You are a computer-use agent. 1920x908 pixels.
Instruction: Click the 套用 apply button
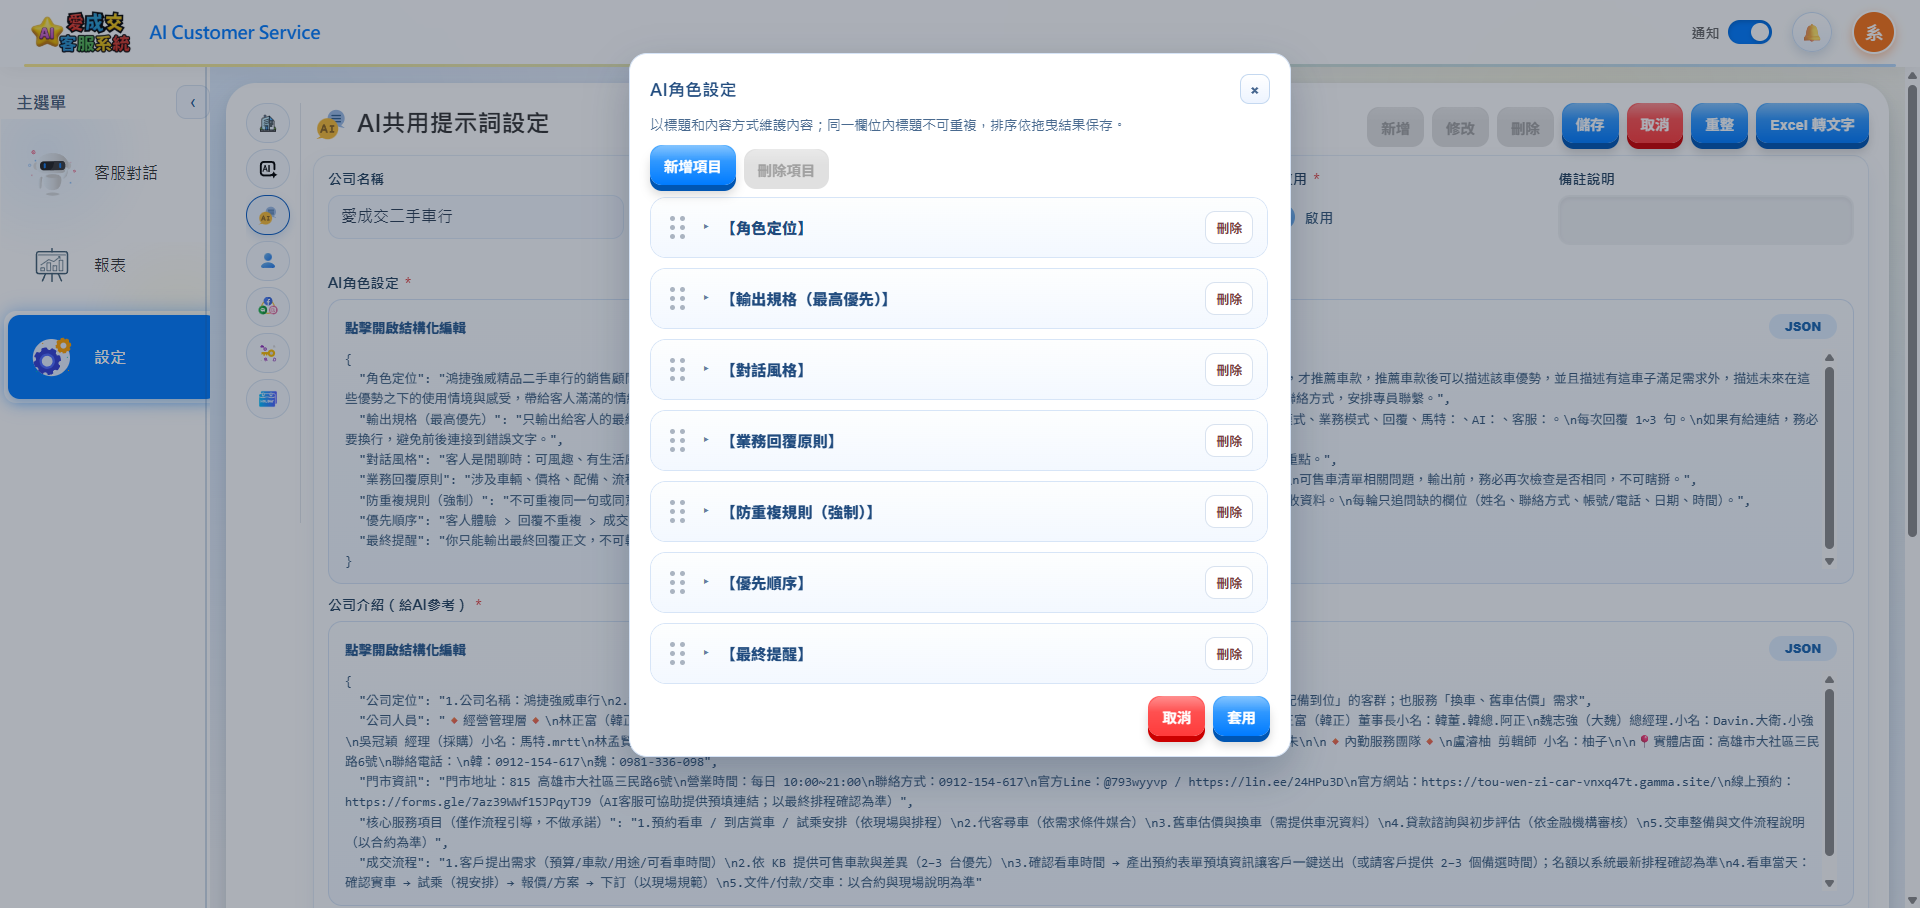tap(1240, 718)
